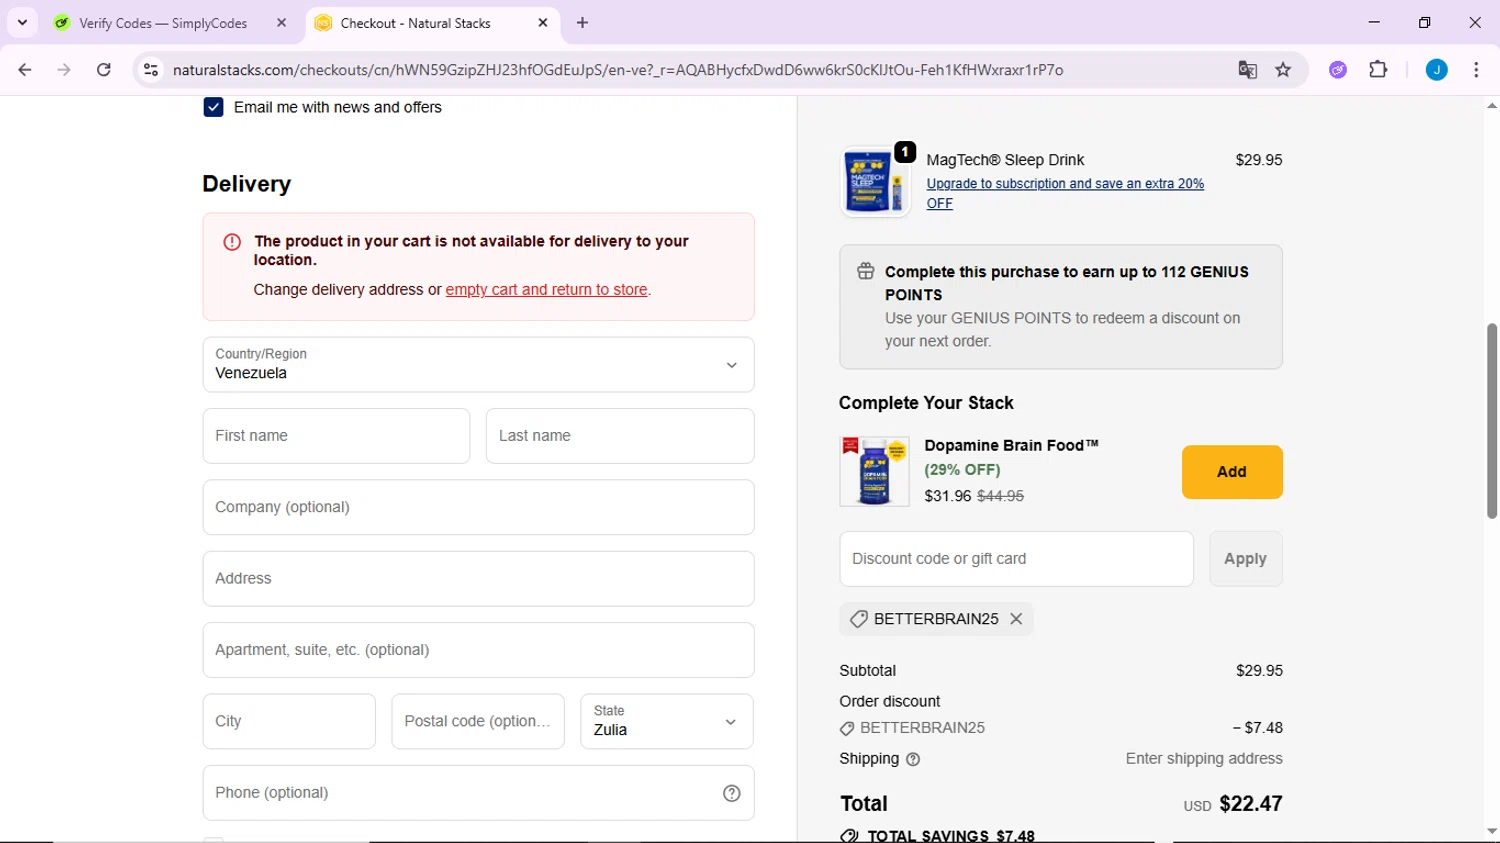Restore down the browser window
1500x843 pixels.
[1425, 22]
